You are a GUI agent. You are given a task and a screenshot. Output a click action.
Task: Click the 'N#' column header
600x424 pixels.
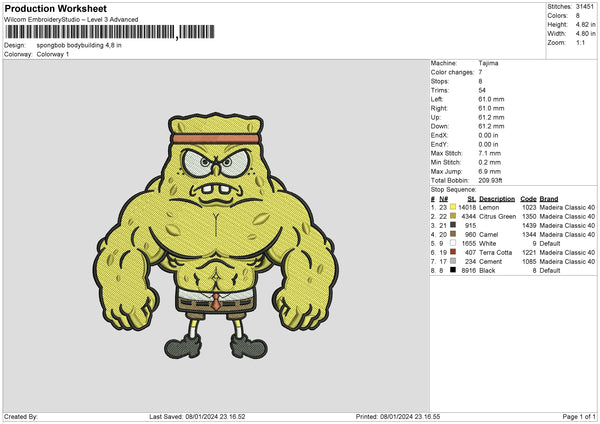(443, 199)
